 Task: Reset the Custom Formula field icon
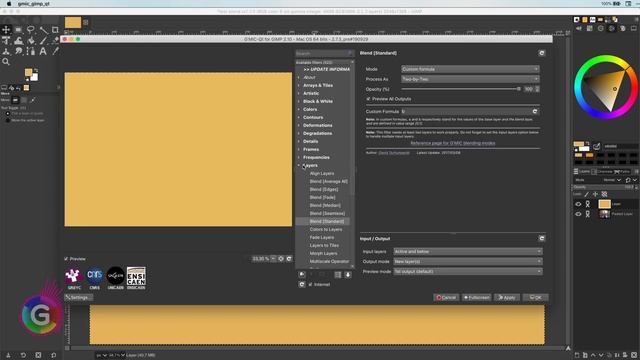click(535, 111)
